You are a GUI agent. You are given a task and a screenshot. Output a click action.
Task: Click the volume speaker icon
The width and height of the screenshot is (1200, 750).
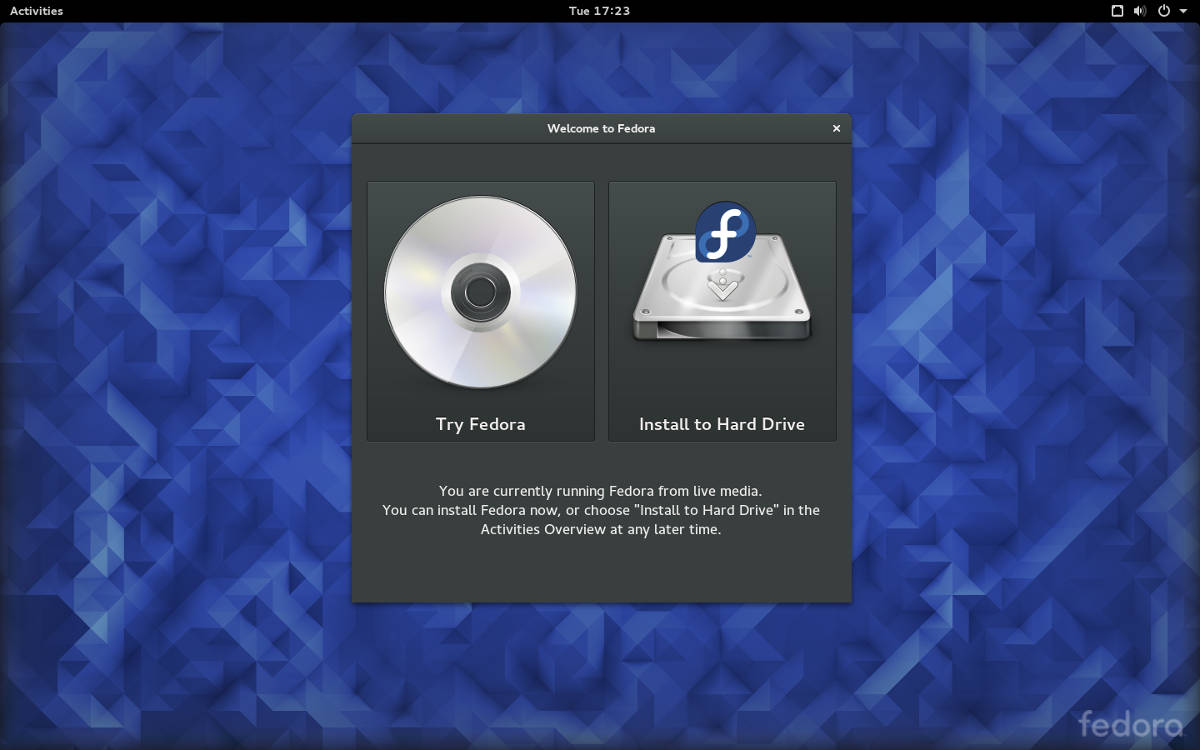[x=1140, y=11]
